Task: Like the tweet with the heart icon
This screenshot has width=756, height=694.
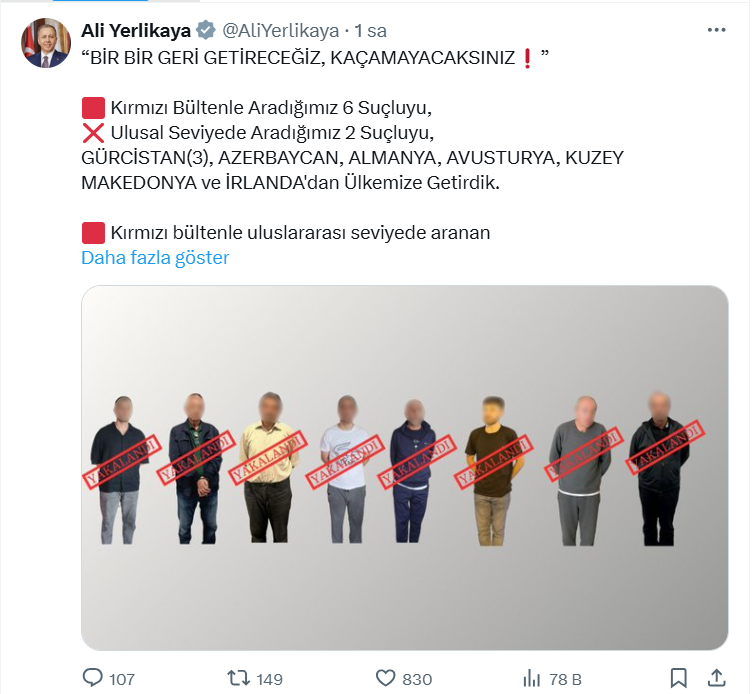Action: point(385,678)
